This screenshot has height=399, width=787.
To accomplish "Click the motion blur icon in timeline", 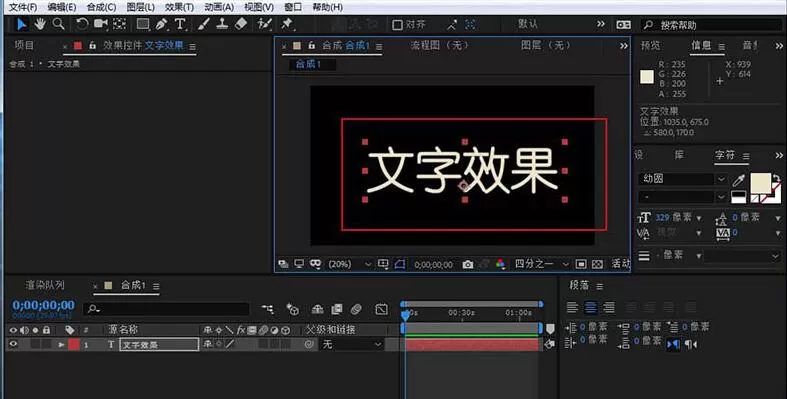I will point(356,309).
